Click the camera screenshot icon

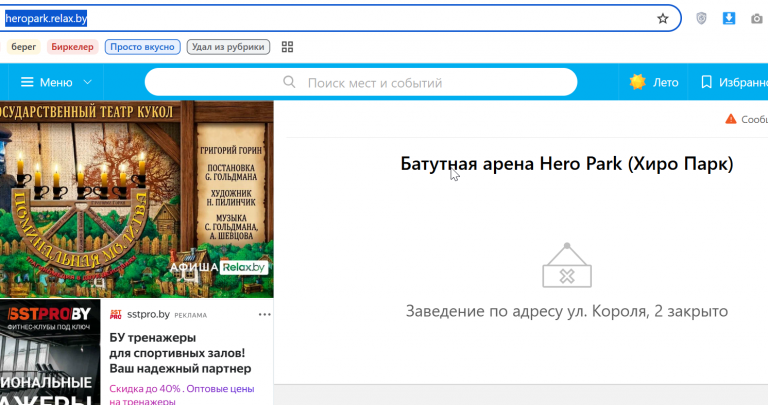click(x=757, y=19)
